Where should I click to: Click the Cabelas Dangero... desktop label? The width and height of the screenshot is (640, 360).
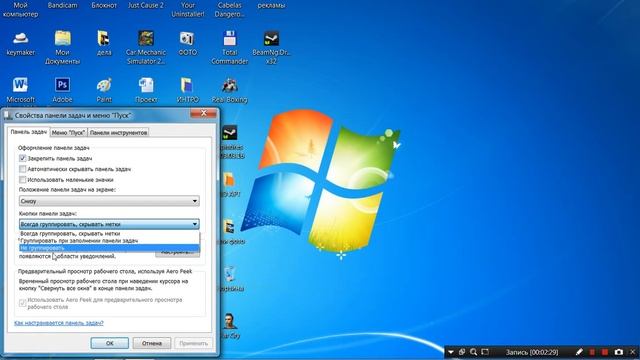click(x=229, y=10)
